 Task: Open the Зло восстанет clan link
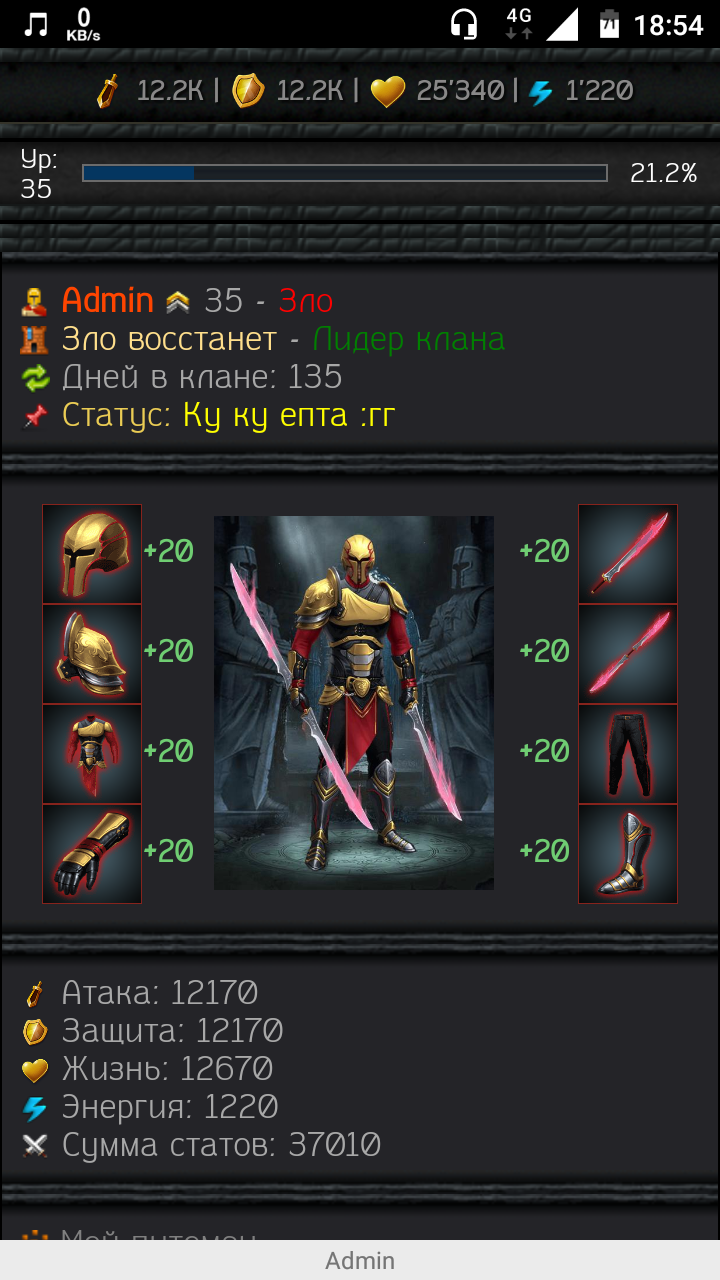coord(169,339)
